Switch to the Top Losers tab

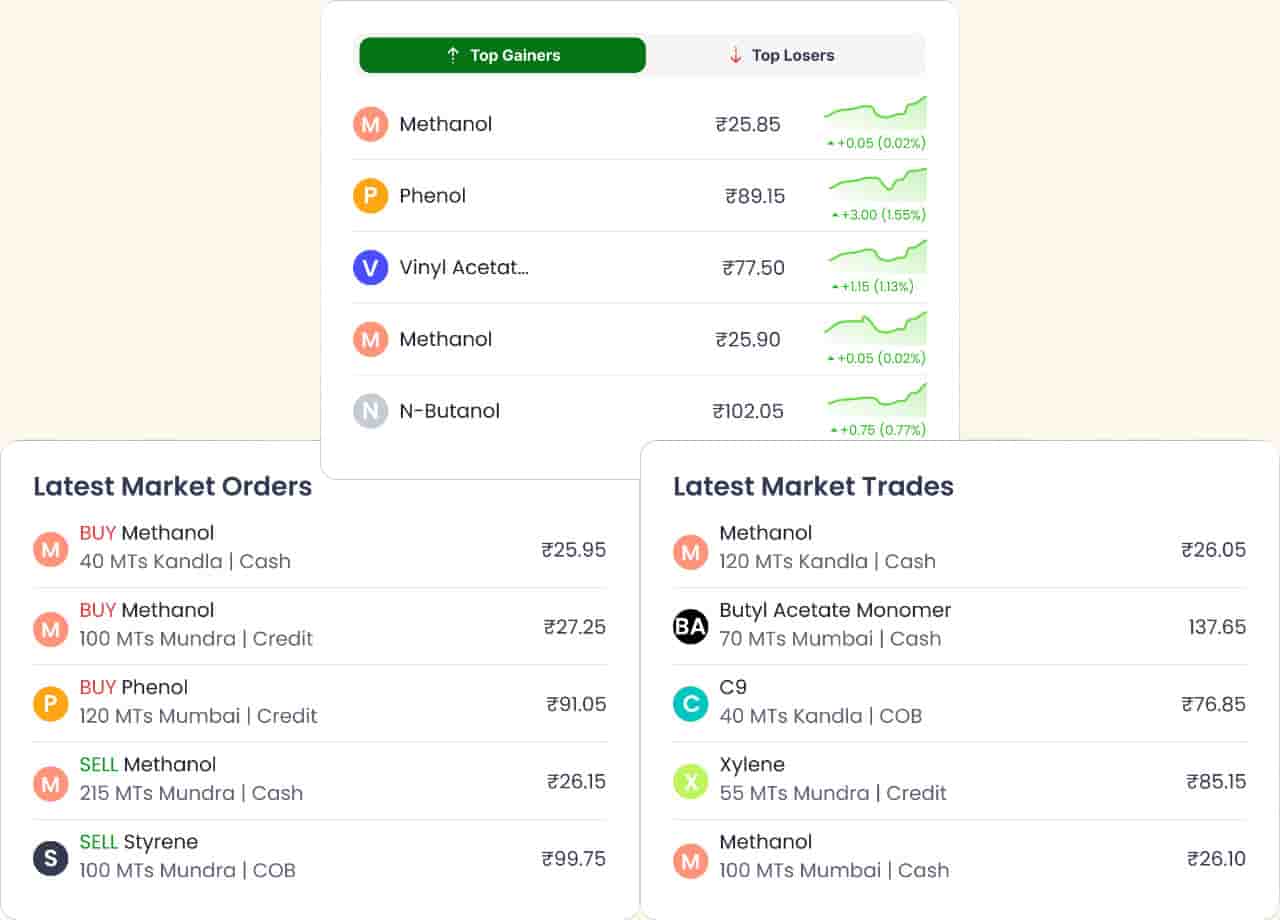(785, 55)
